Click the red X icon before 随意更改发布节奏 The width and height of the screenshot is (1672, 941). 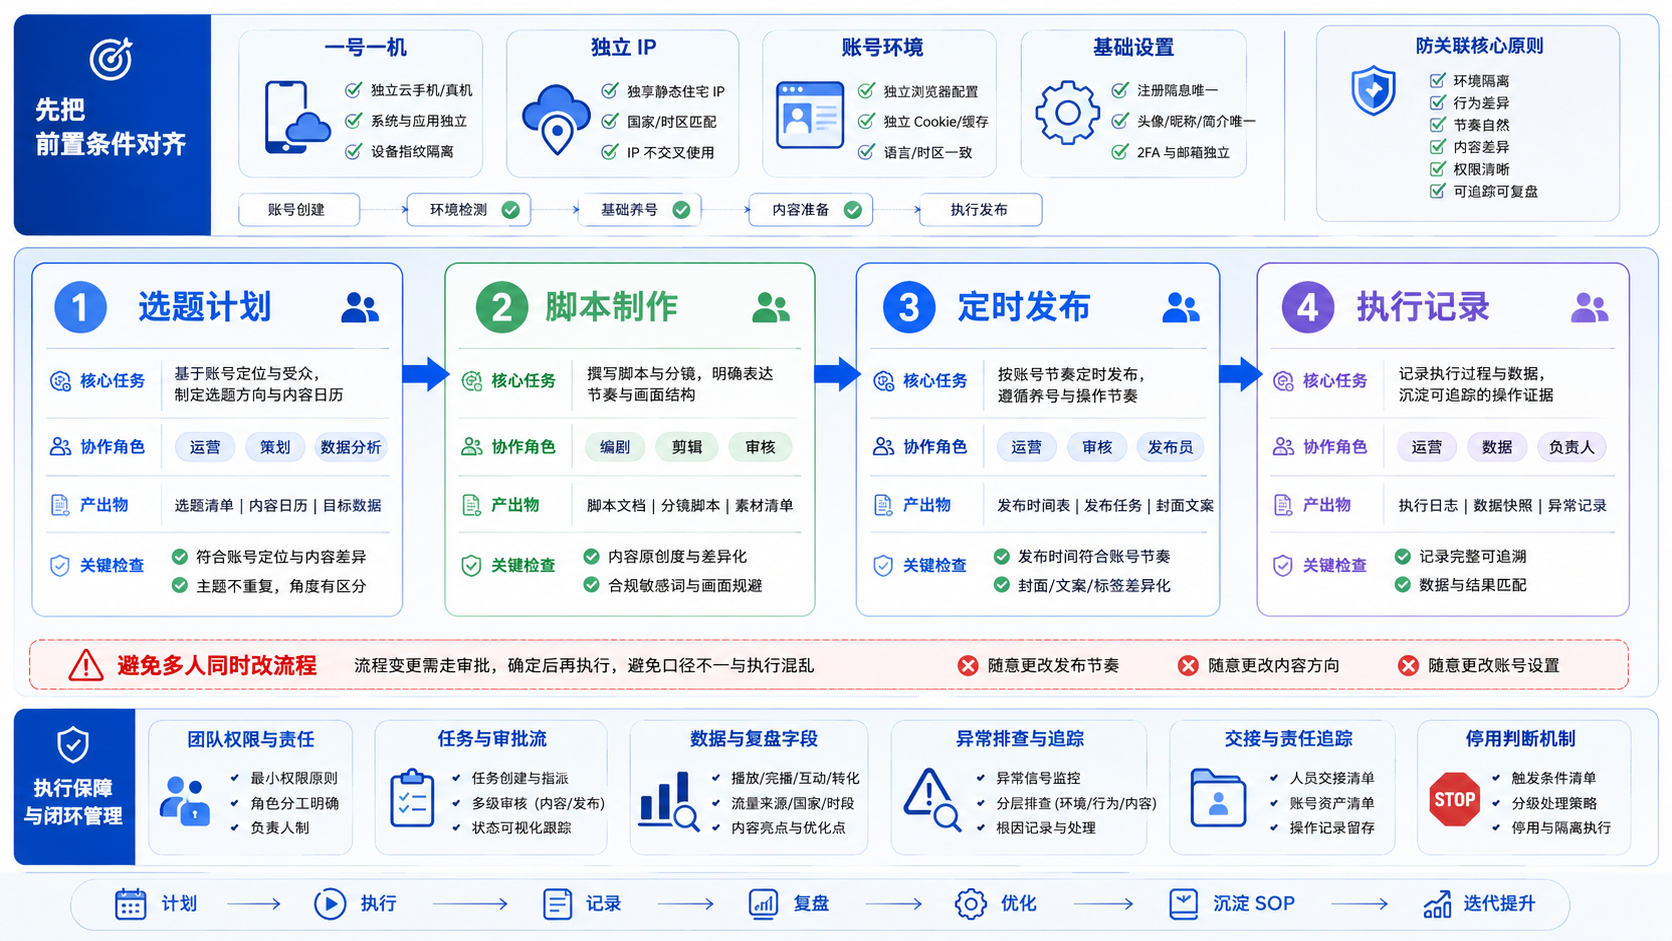coord(968,666)
